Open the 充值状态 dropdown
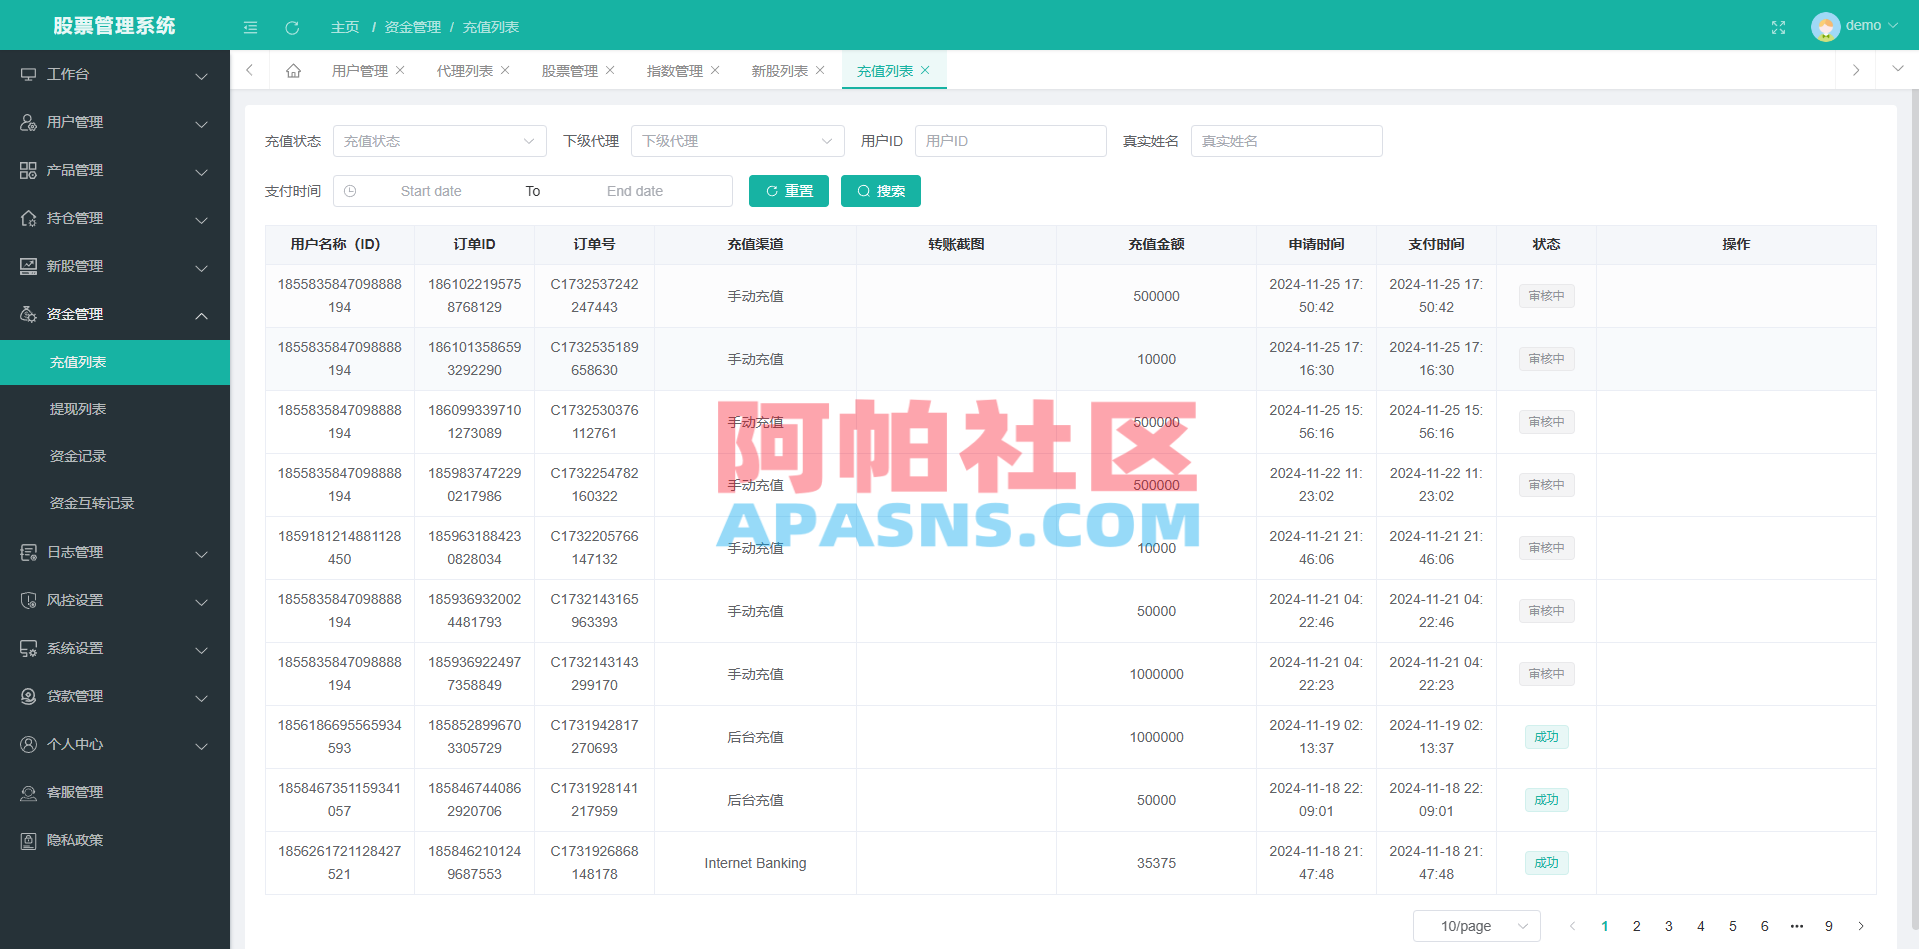 (x=439, y=141)
